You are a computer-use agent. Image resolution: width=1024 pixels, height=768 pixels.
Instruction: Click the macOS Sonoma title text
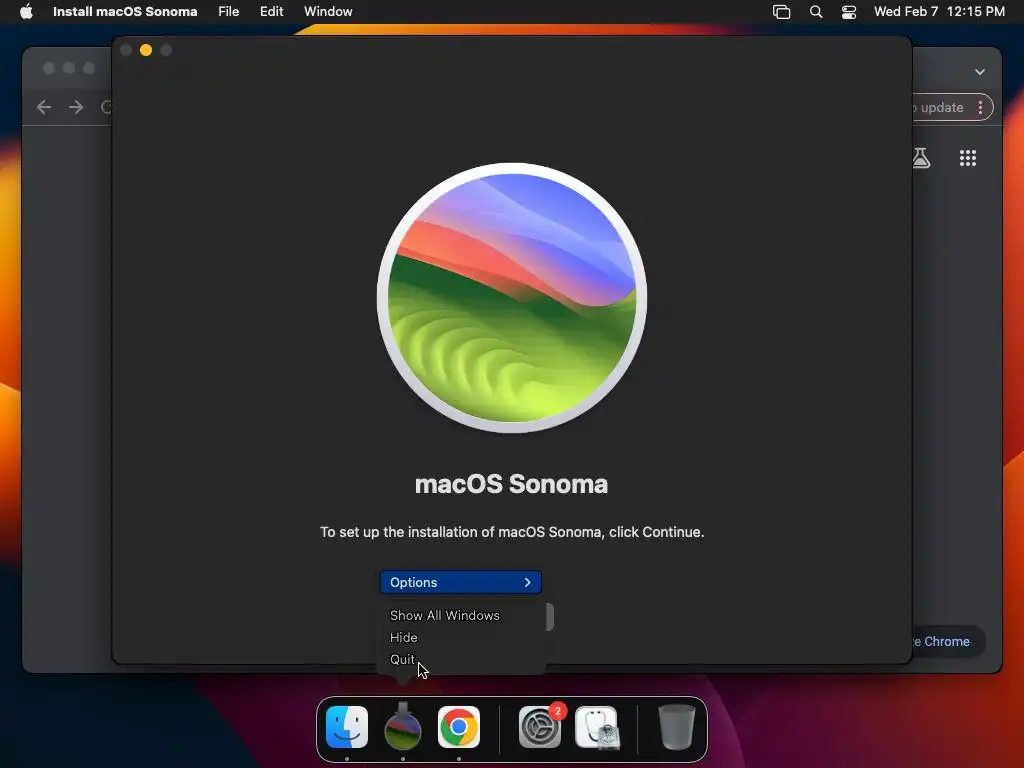511,485
